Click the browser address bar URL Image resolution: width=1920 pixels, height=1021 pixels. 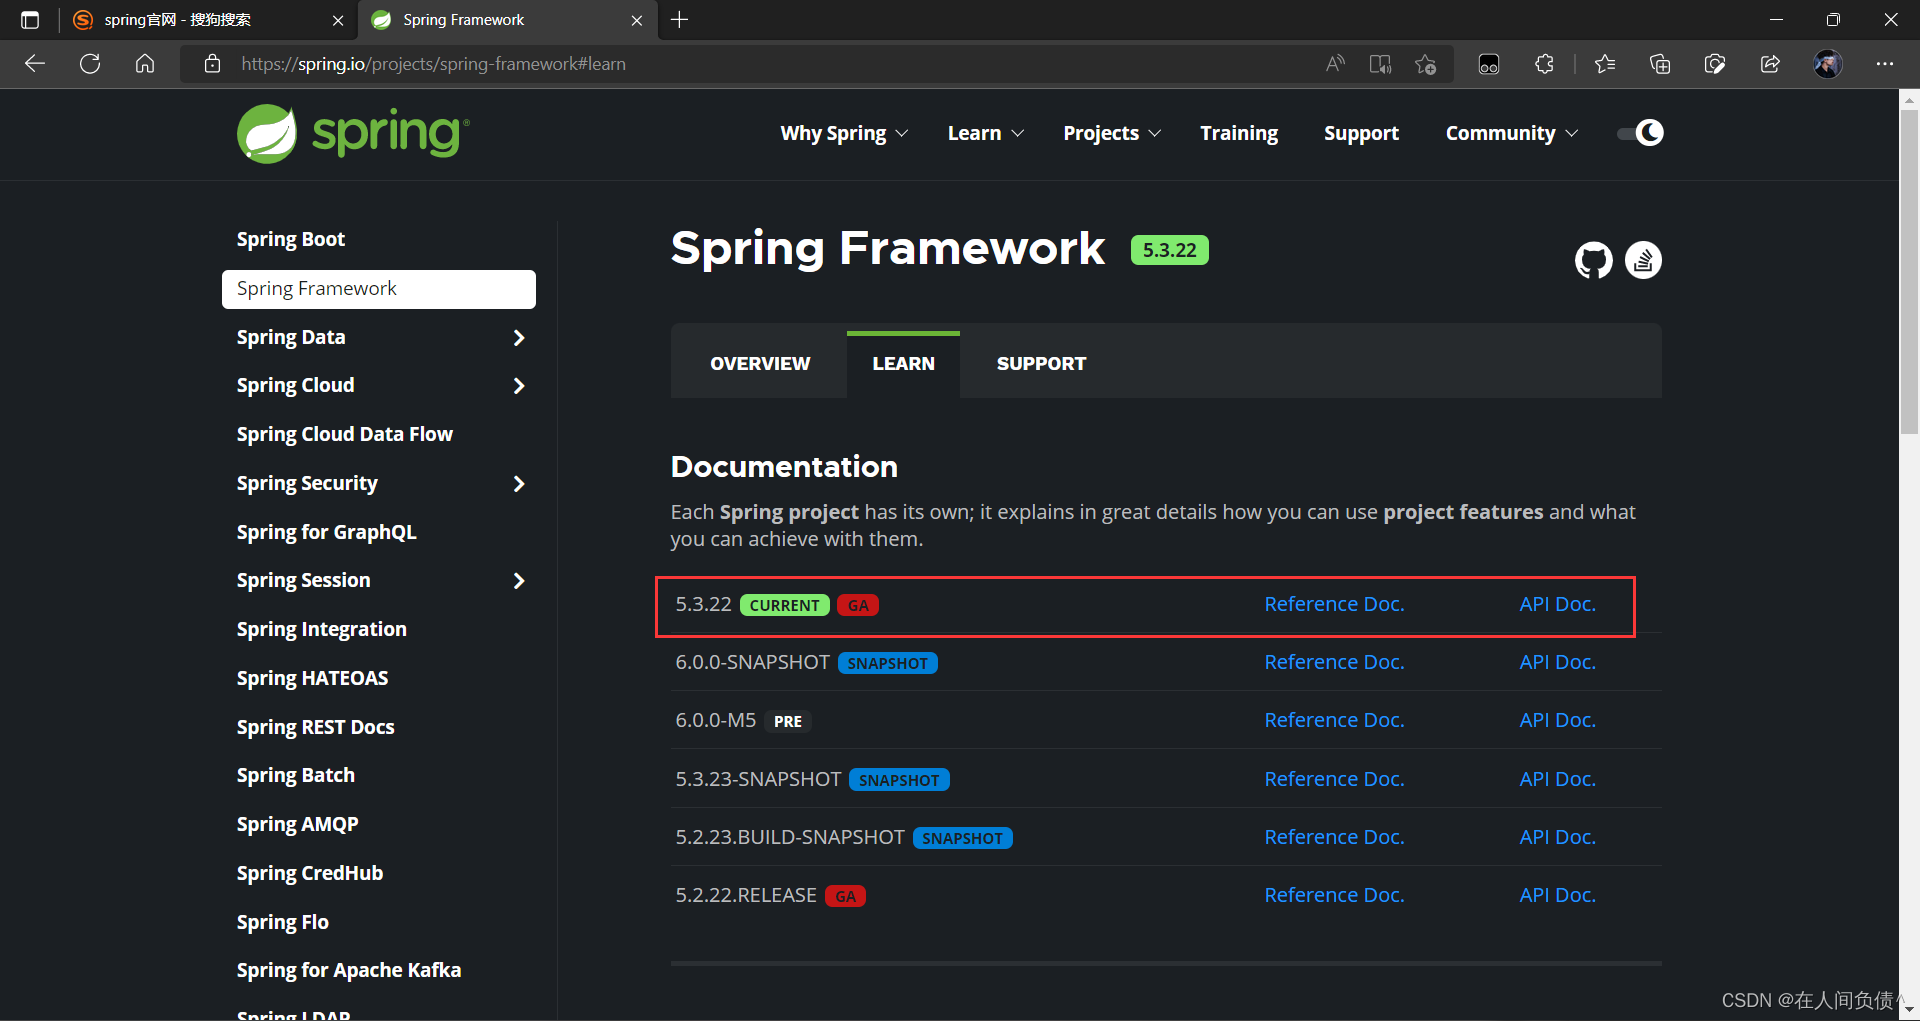434,64
